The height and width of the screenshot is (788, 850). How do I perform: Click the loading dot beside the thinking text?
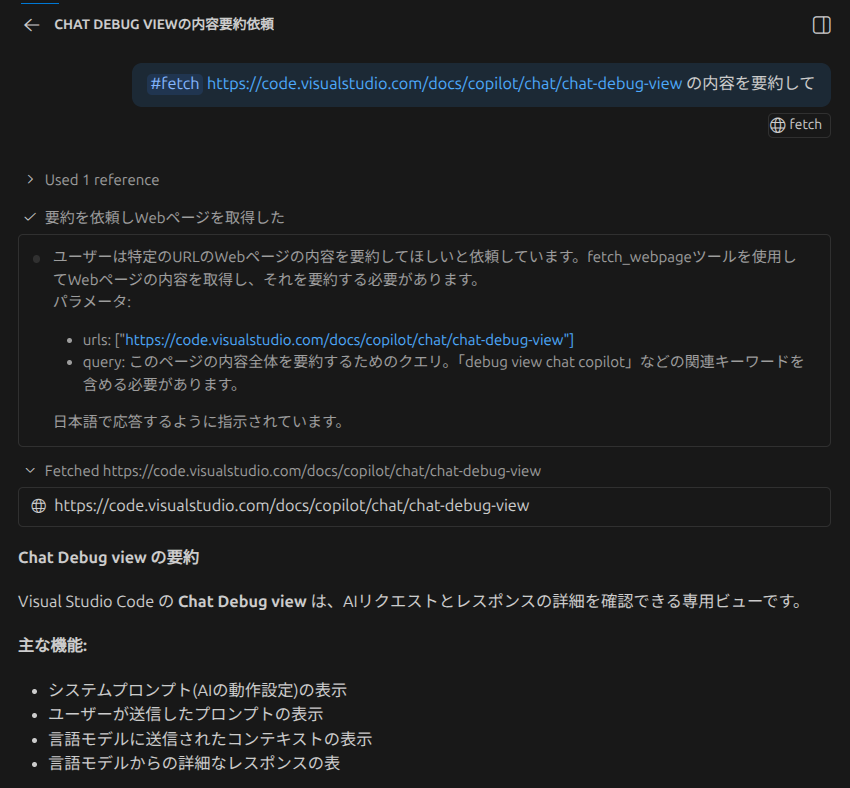[x=37, y=258]
